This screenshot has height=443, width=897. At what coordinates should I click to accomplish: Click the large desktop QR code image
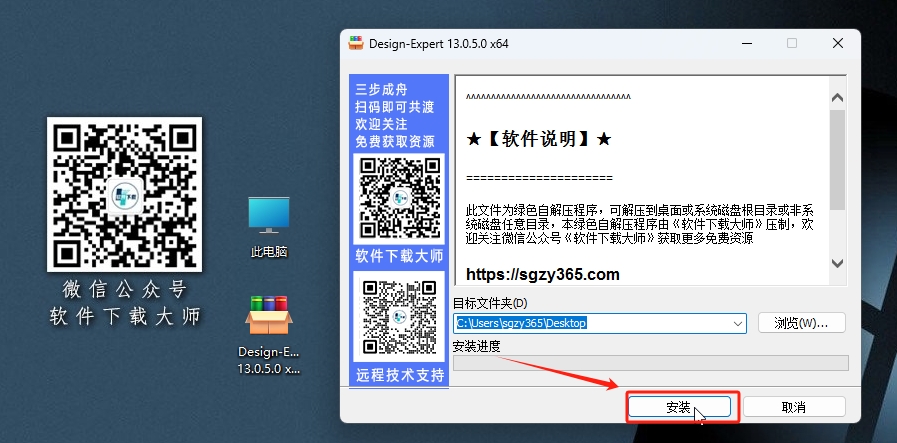point(124,195)
